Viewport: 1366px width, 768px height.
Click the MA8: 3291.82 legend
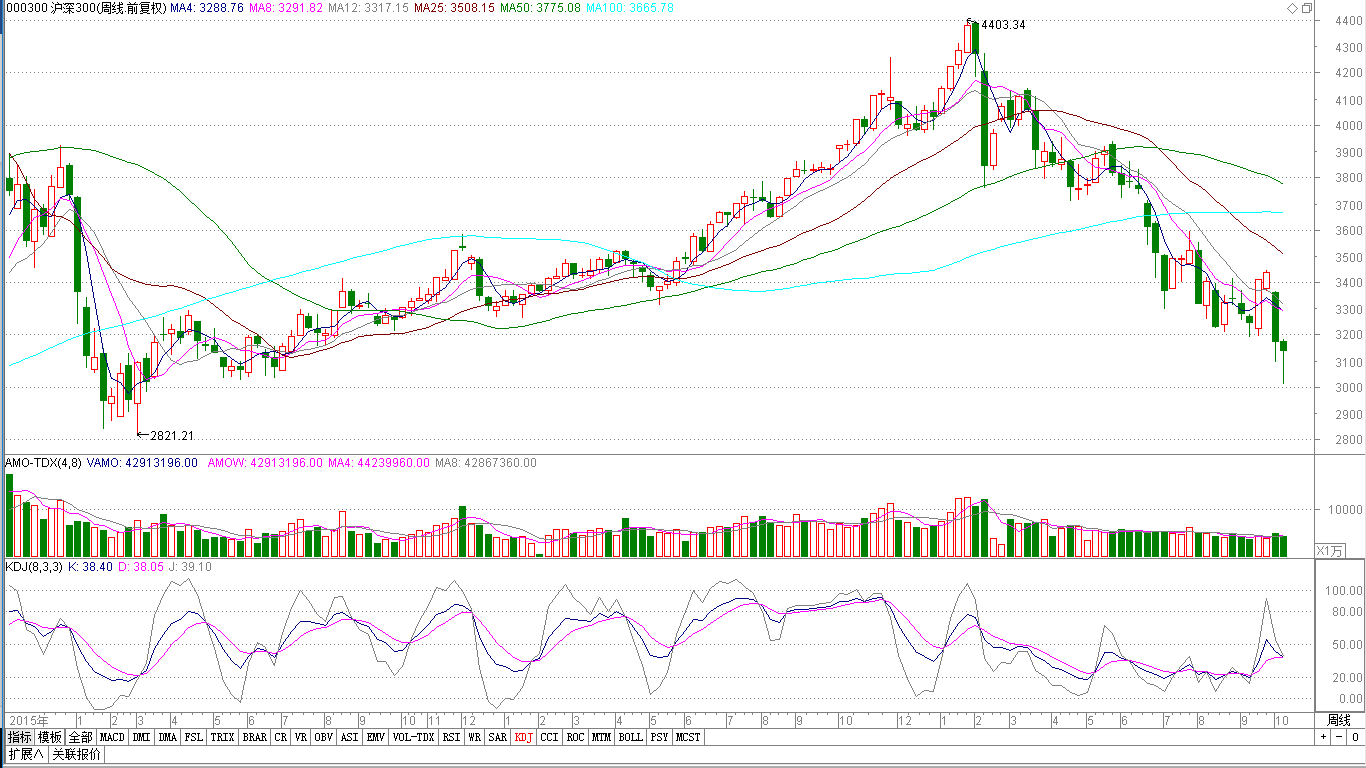[286, 8]
